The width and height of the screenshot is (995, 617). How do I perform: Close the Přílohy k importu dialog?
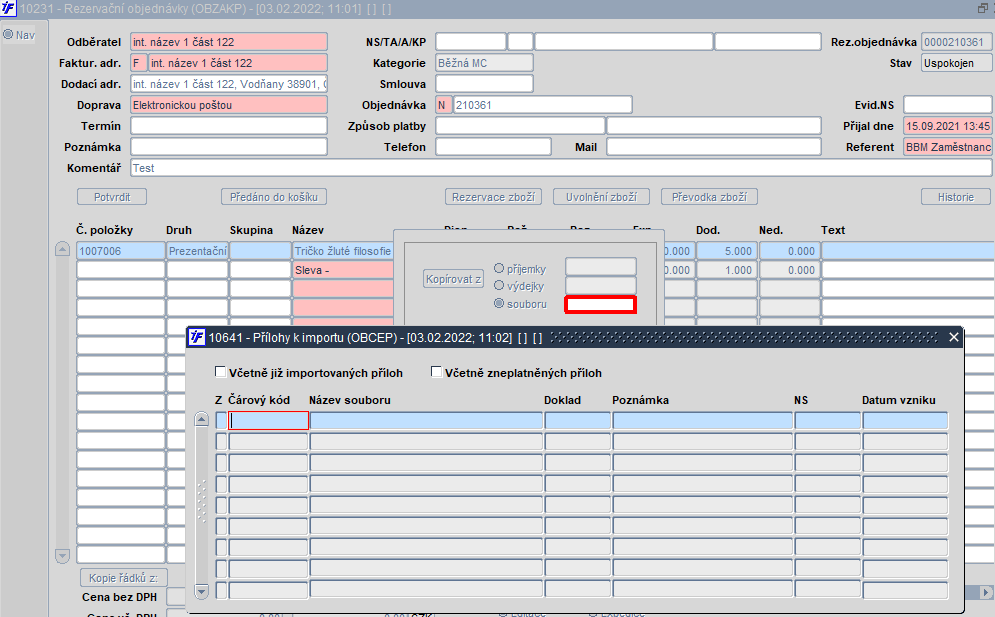click(x=953, y=337)
